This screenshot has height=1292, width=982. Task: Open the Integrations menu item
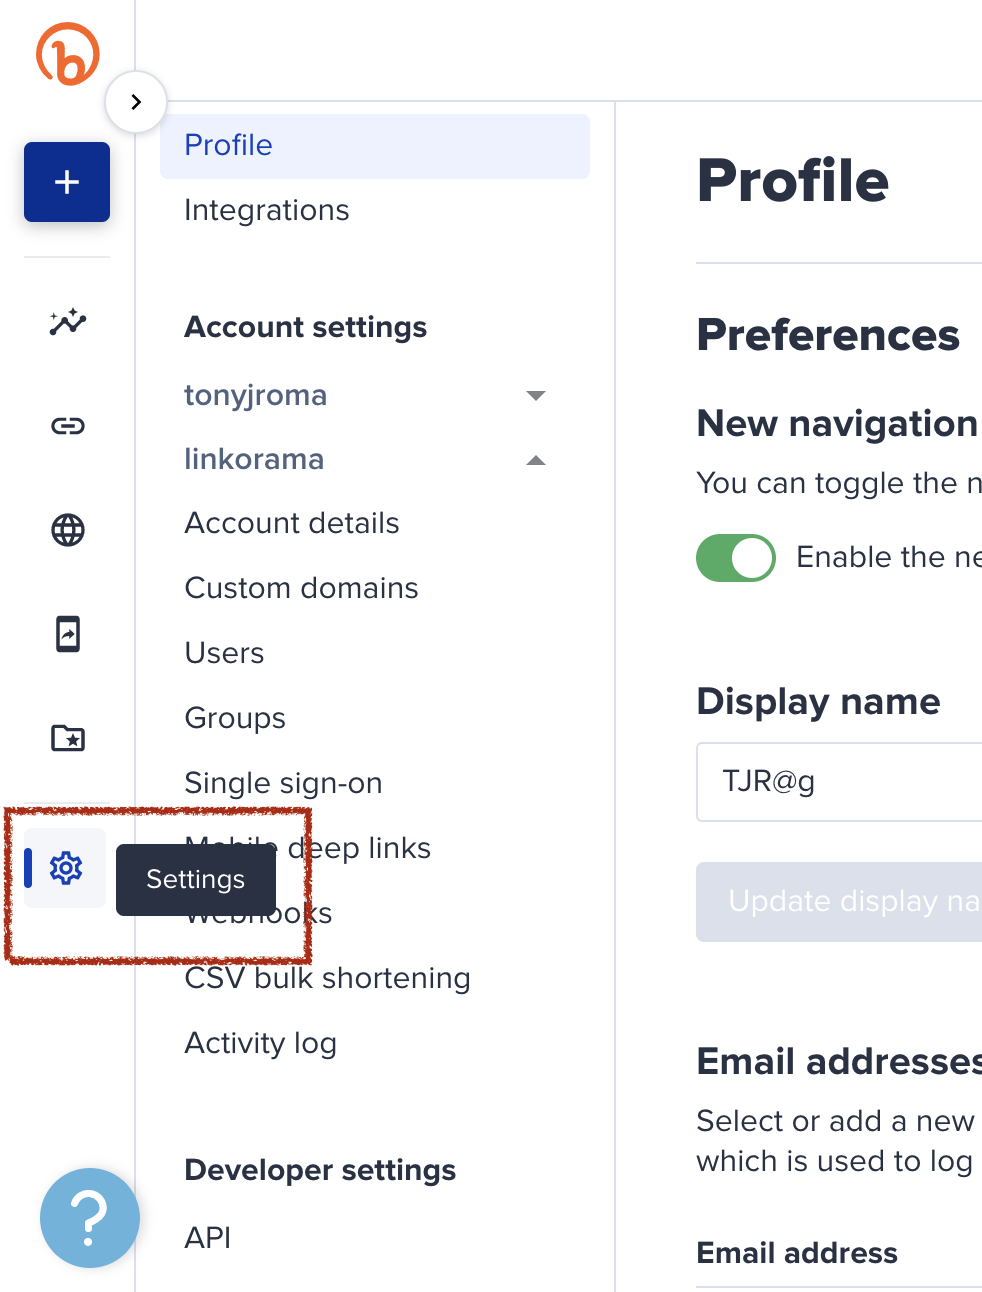[267, 210]
